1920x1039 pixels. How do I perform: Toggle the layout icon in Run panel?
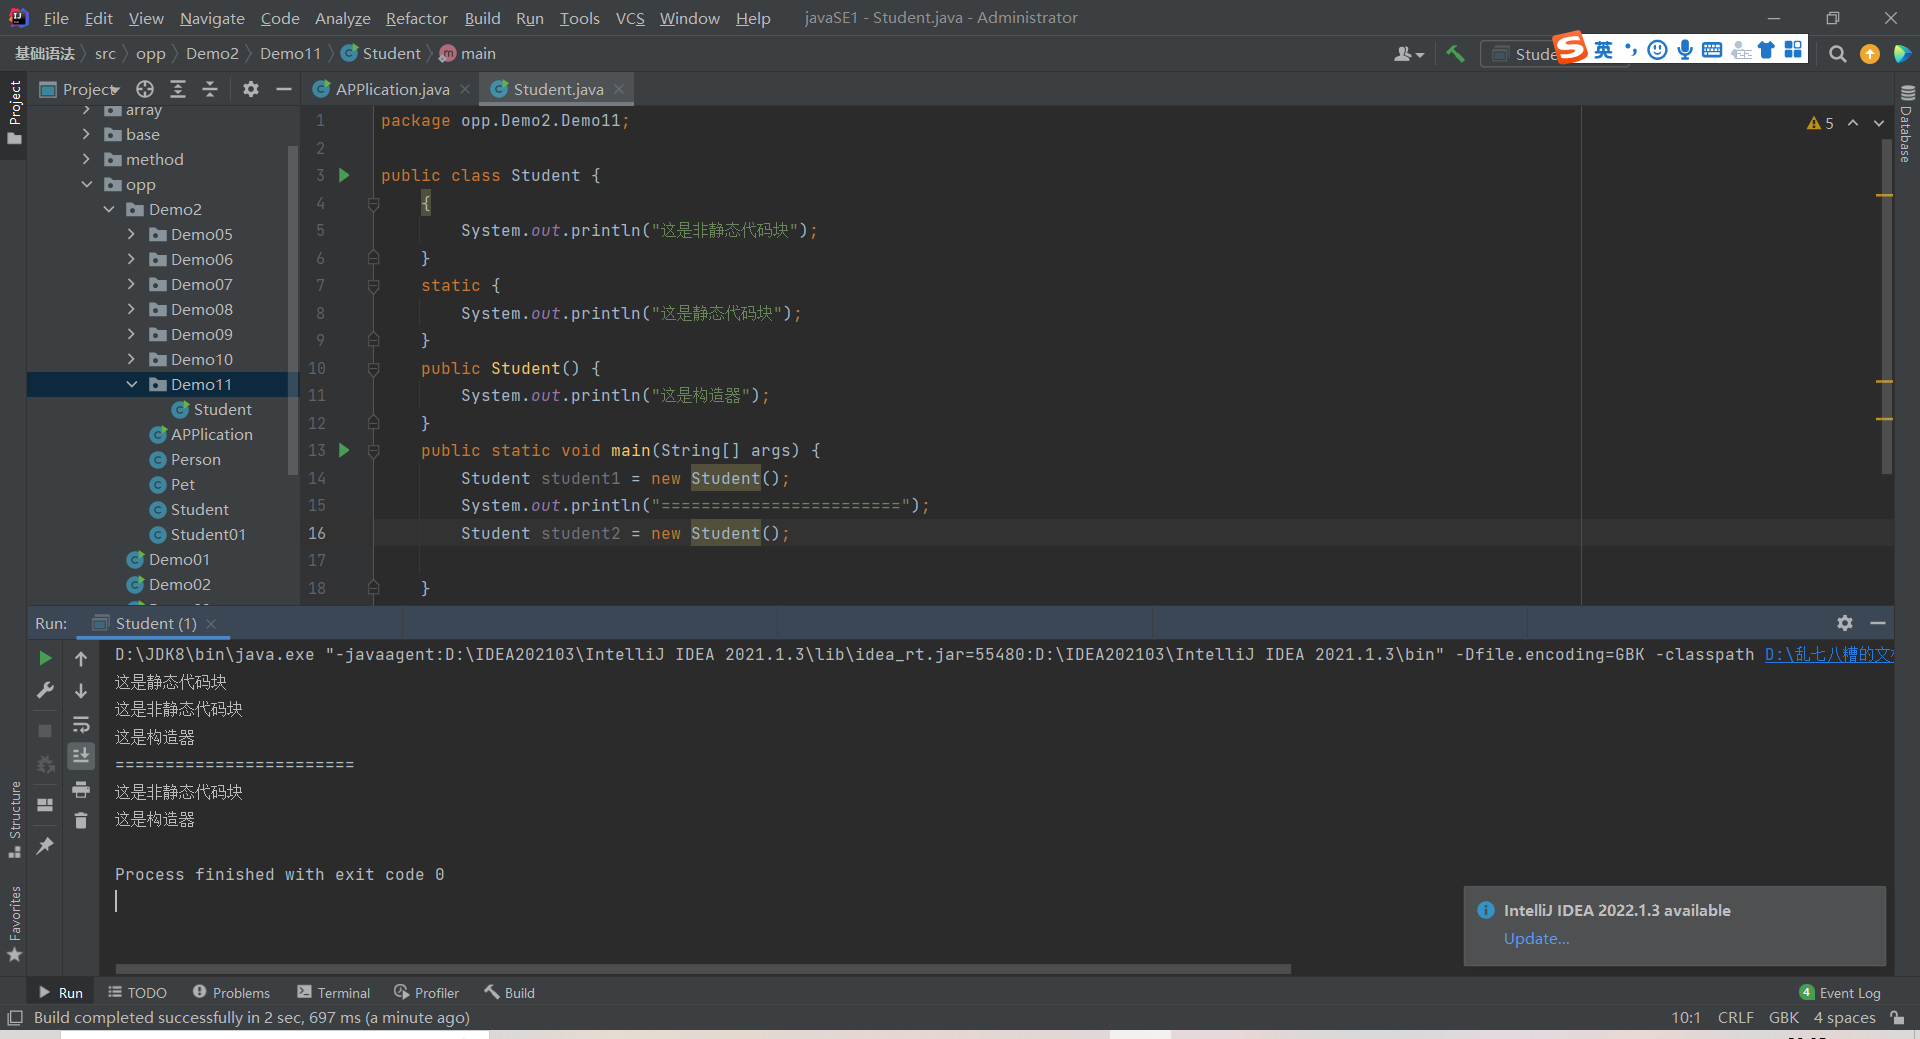(45, 804)
